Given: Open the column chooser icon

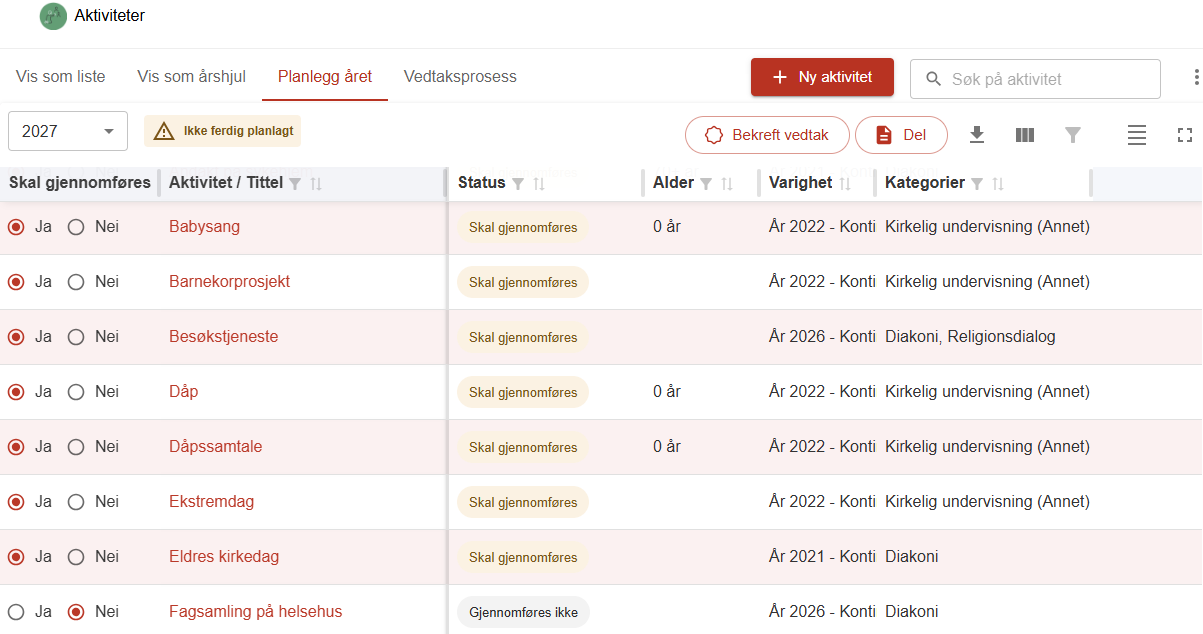Looking at the screenshot, I should pyautogui.click(x=1025, y=135).
